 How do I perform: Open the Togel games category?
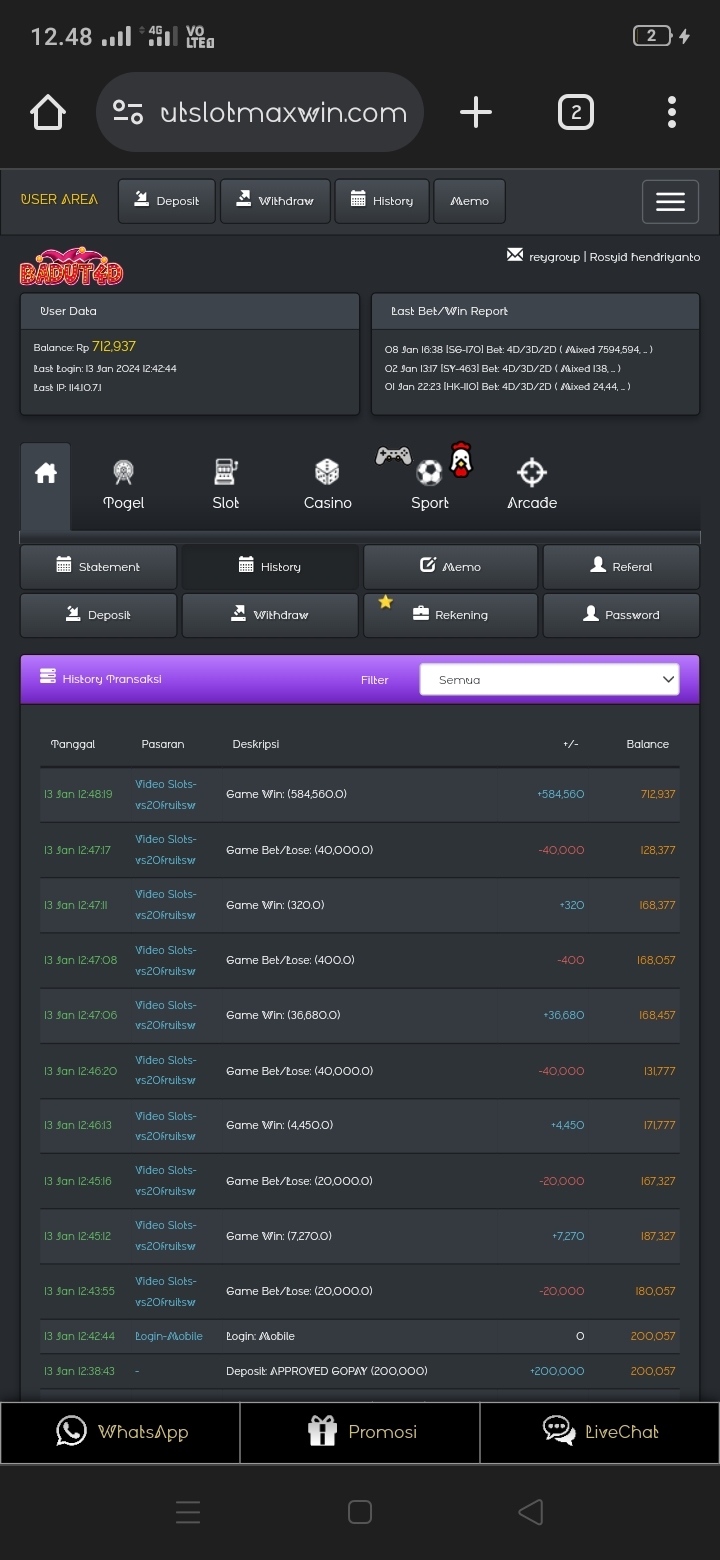[x=124, y=485]
